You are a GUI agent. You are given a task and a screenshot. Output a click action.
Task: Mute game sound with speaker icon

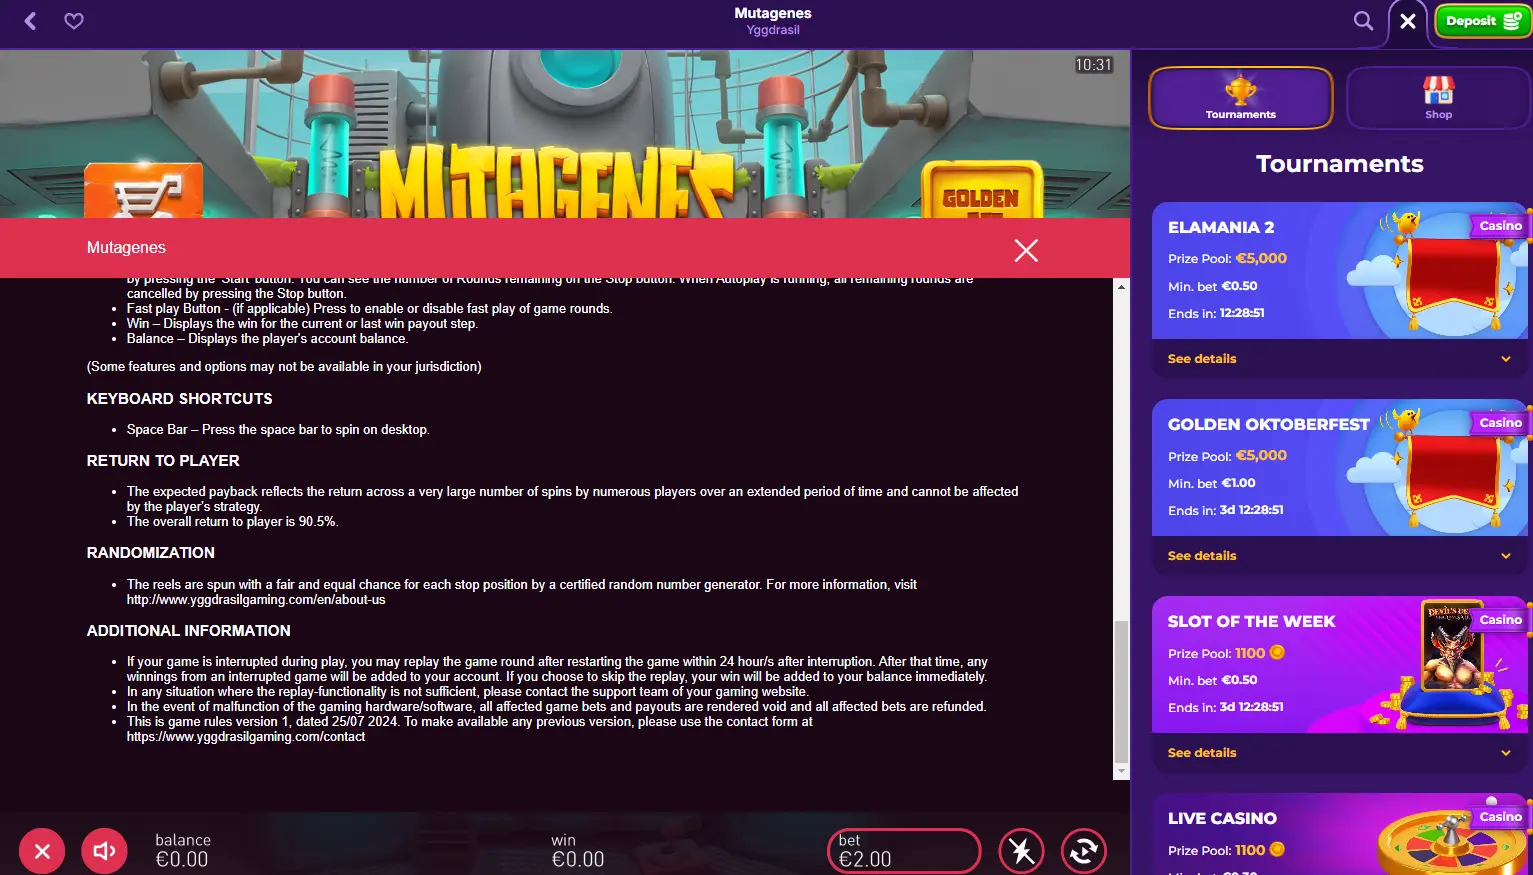(x=104, y=851)
